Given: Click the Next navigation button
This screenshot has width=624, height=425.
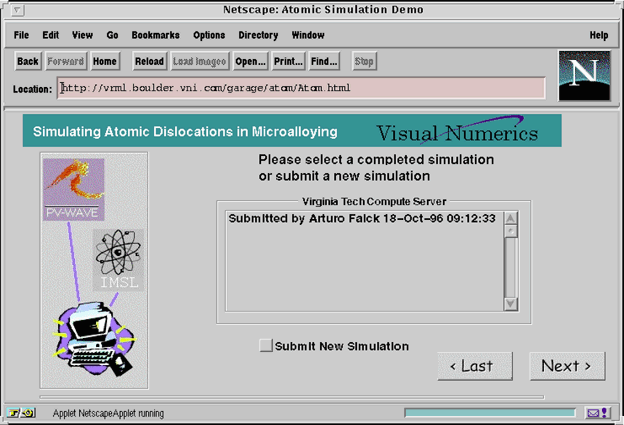Looking at the screenshot, I should coord(567,366).
